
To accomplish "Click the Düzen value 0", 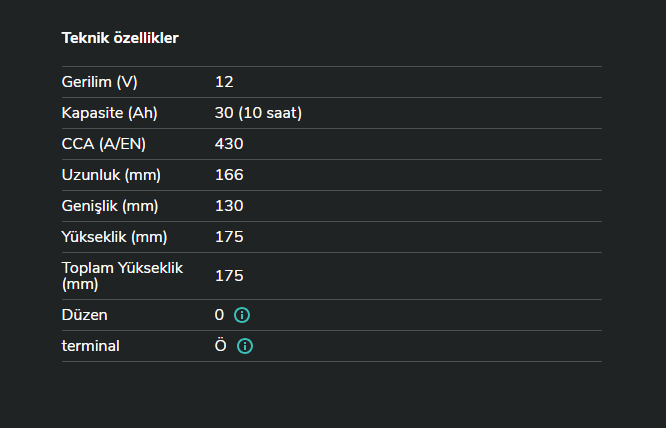I will pos(219,315).
